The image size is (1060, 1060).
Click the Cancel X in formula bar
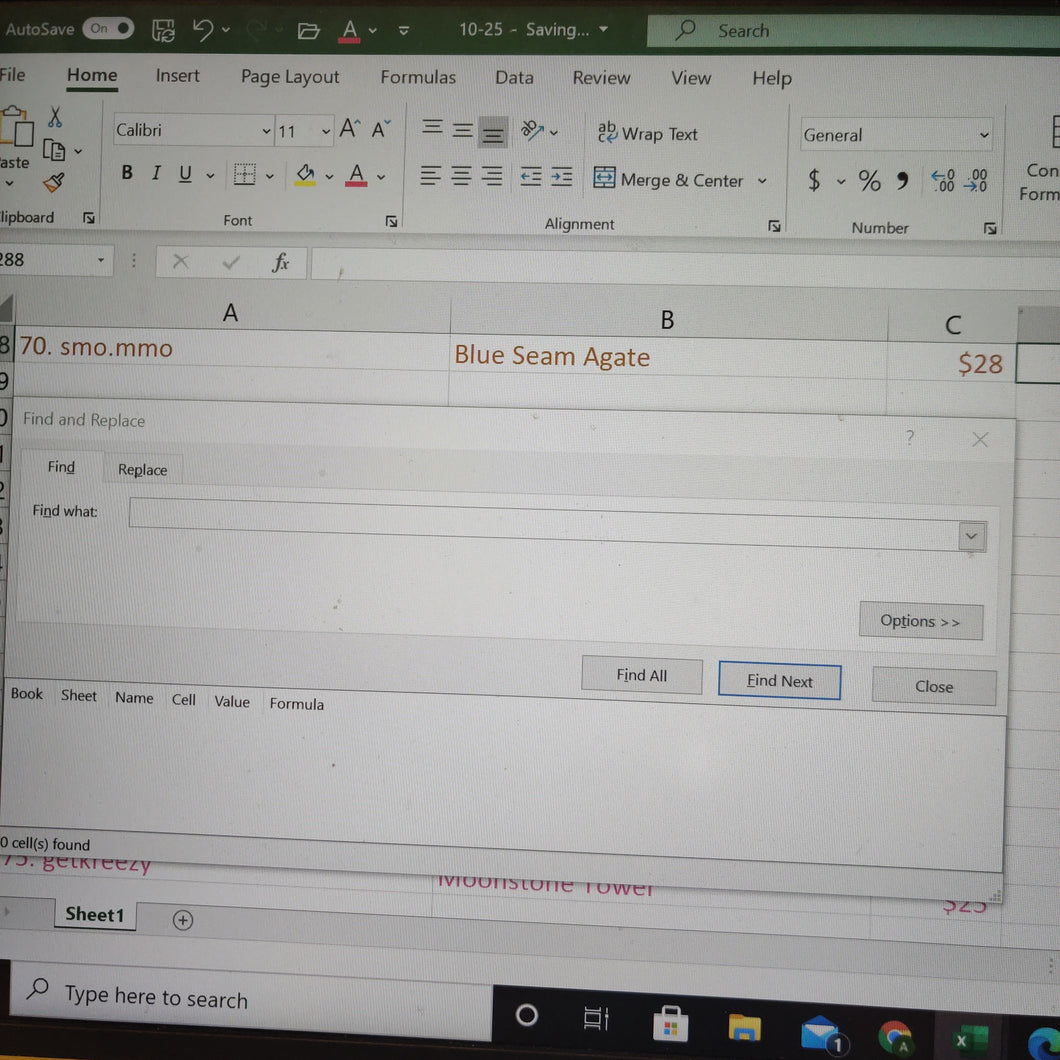coord(180,261)
